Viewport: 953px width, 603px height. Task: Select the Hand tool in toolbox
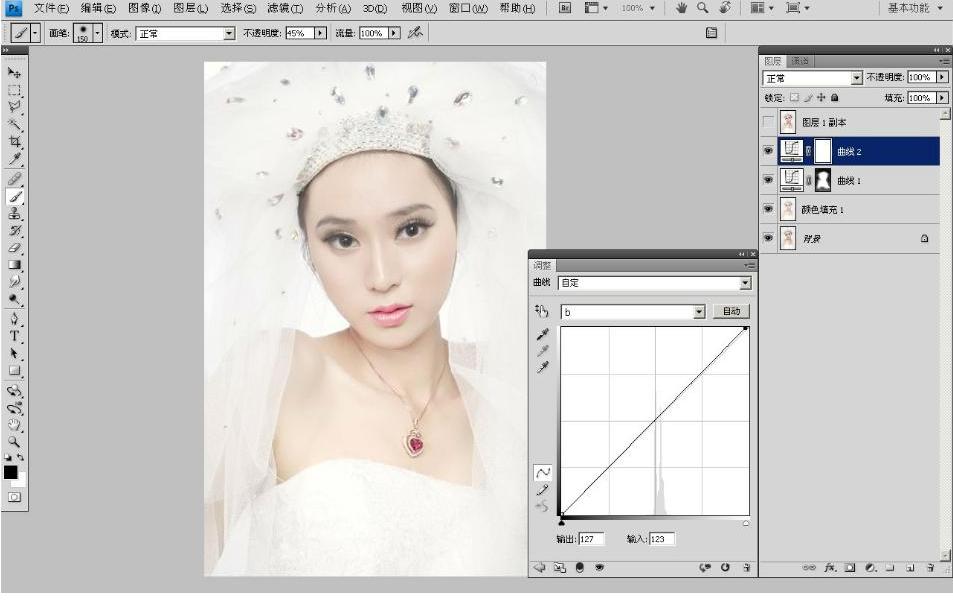pos(14,425)
